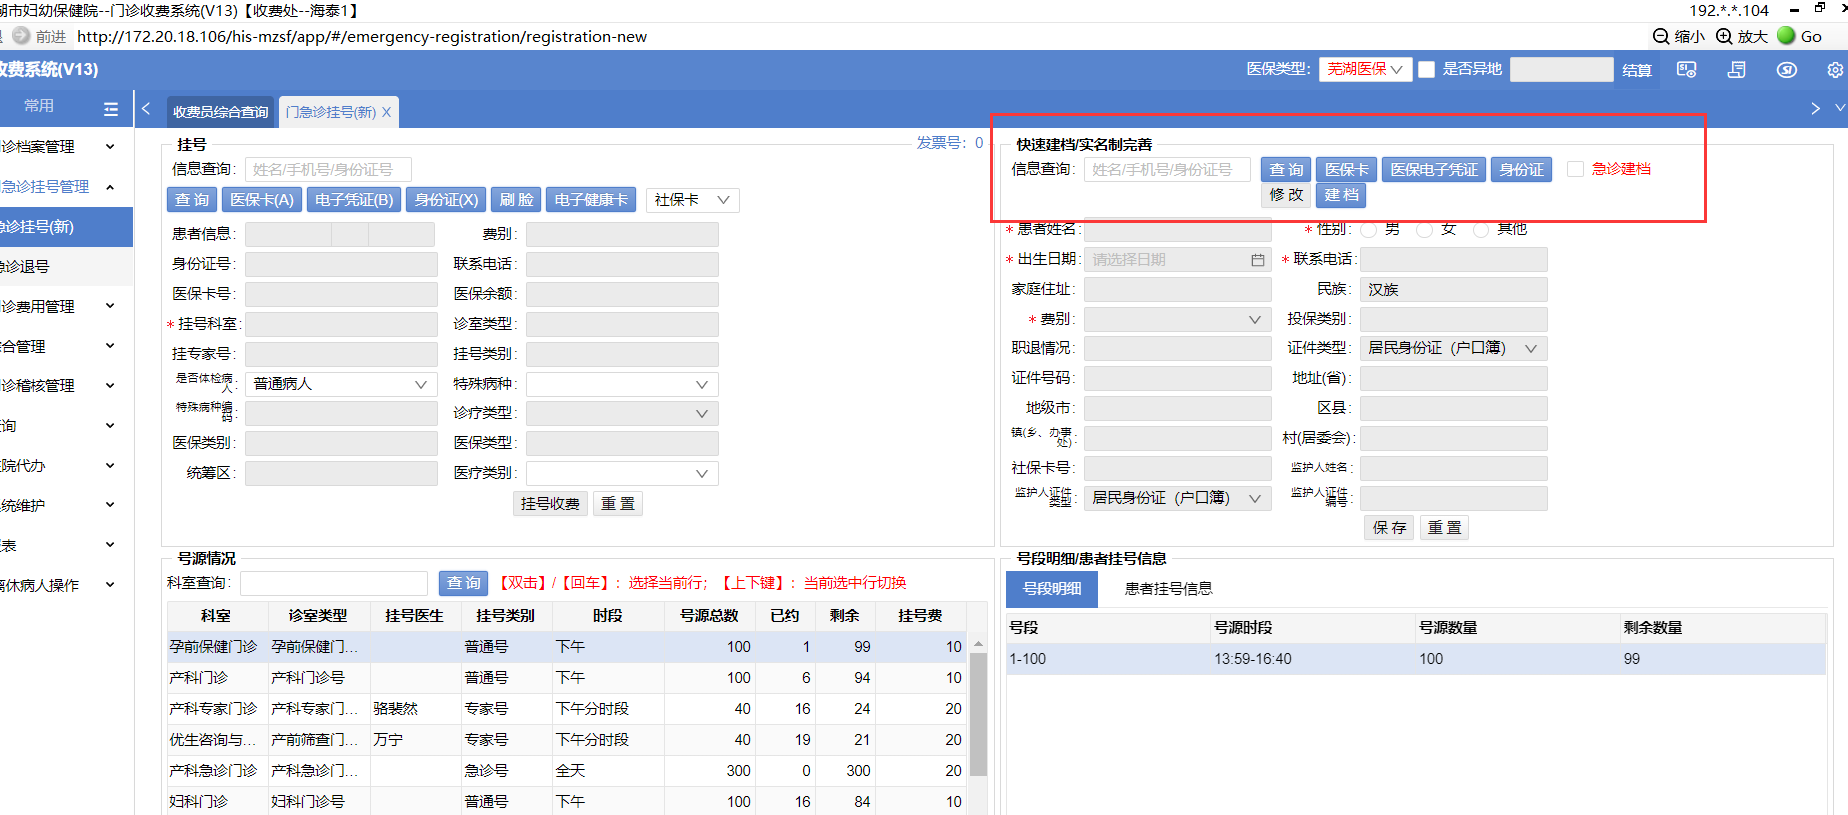Viewport: 1848px width, 815px height.
Task: Click the SI card view icon
Action: [1687, 70]
